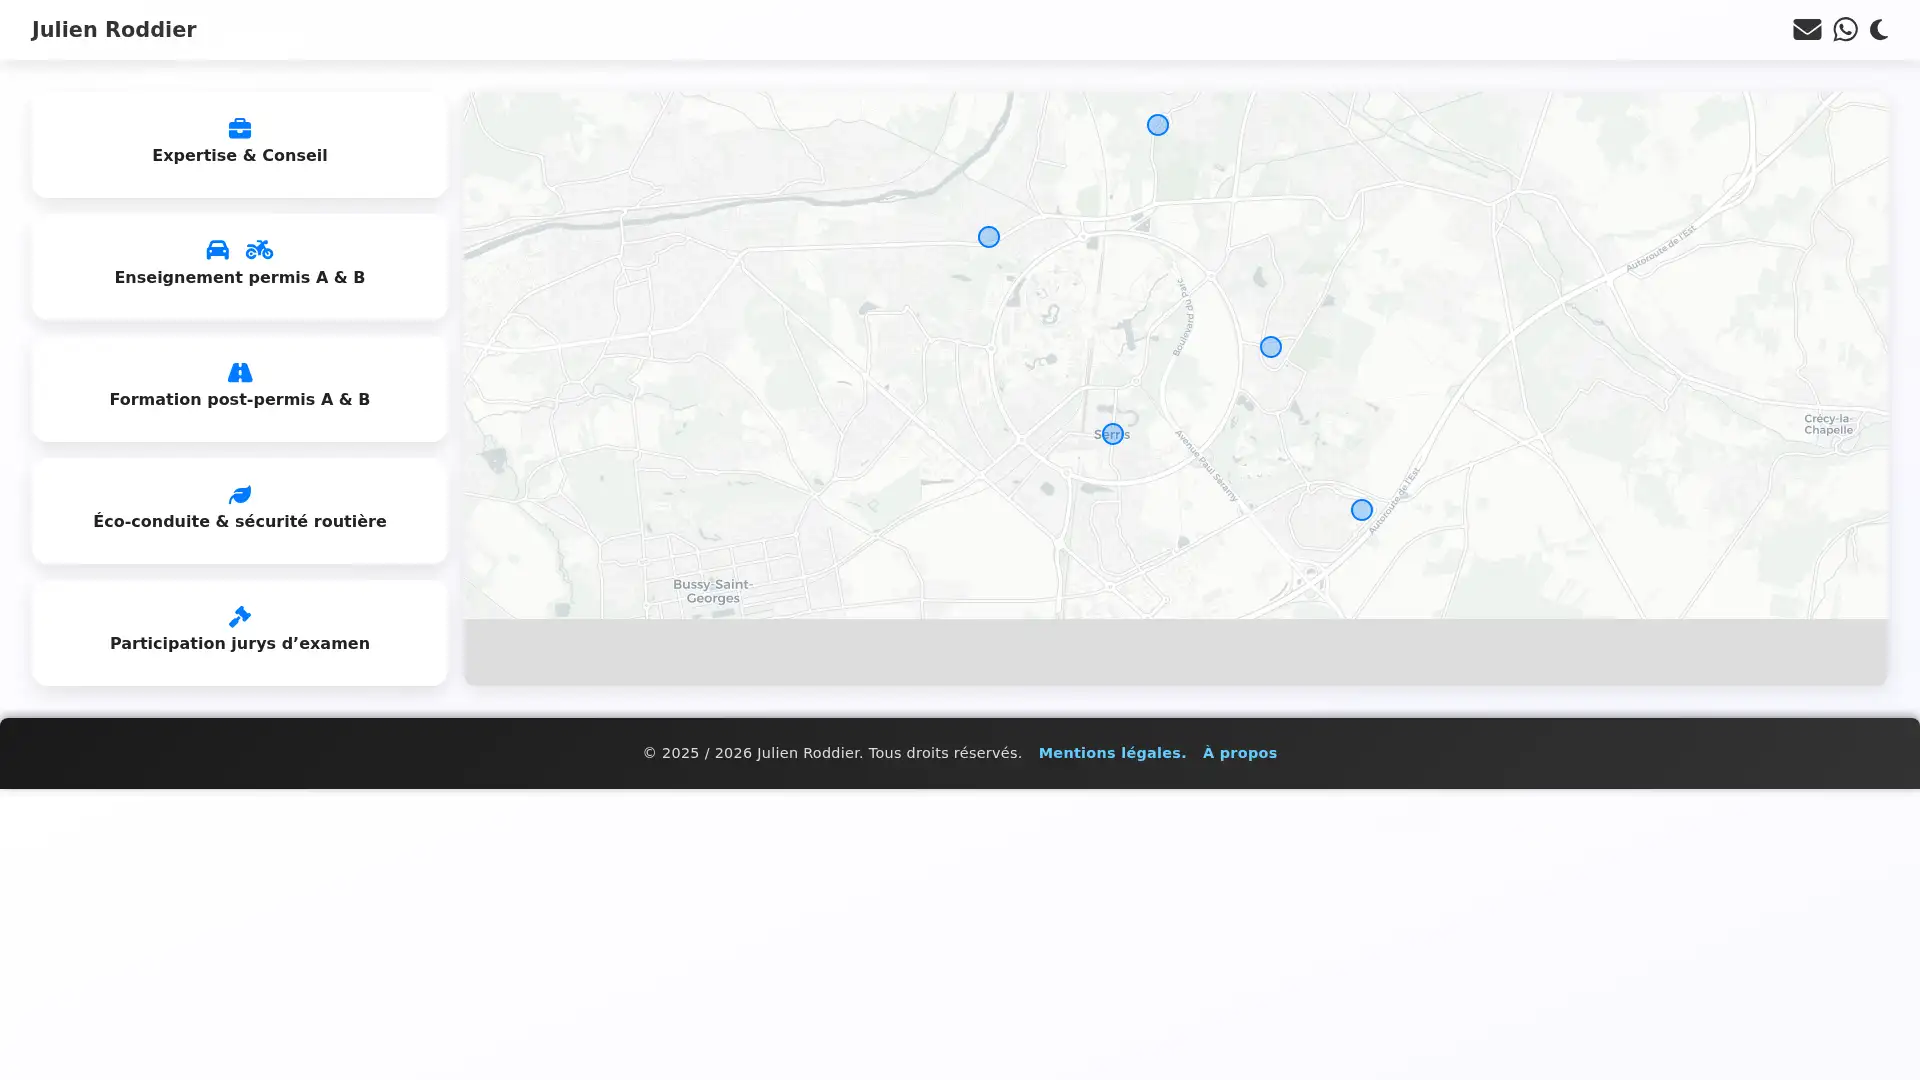
Task: Click the leaf icon on Éco-conduite card
Action: point(239,495)
